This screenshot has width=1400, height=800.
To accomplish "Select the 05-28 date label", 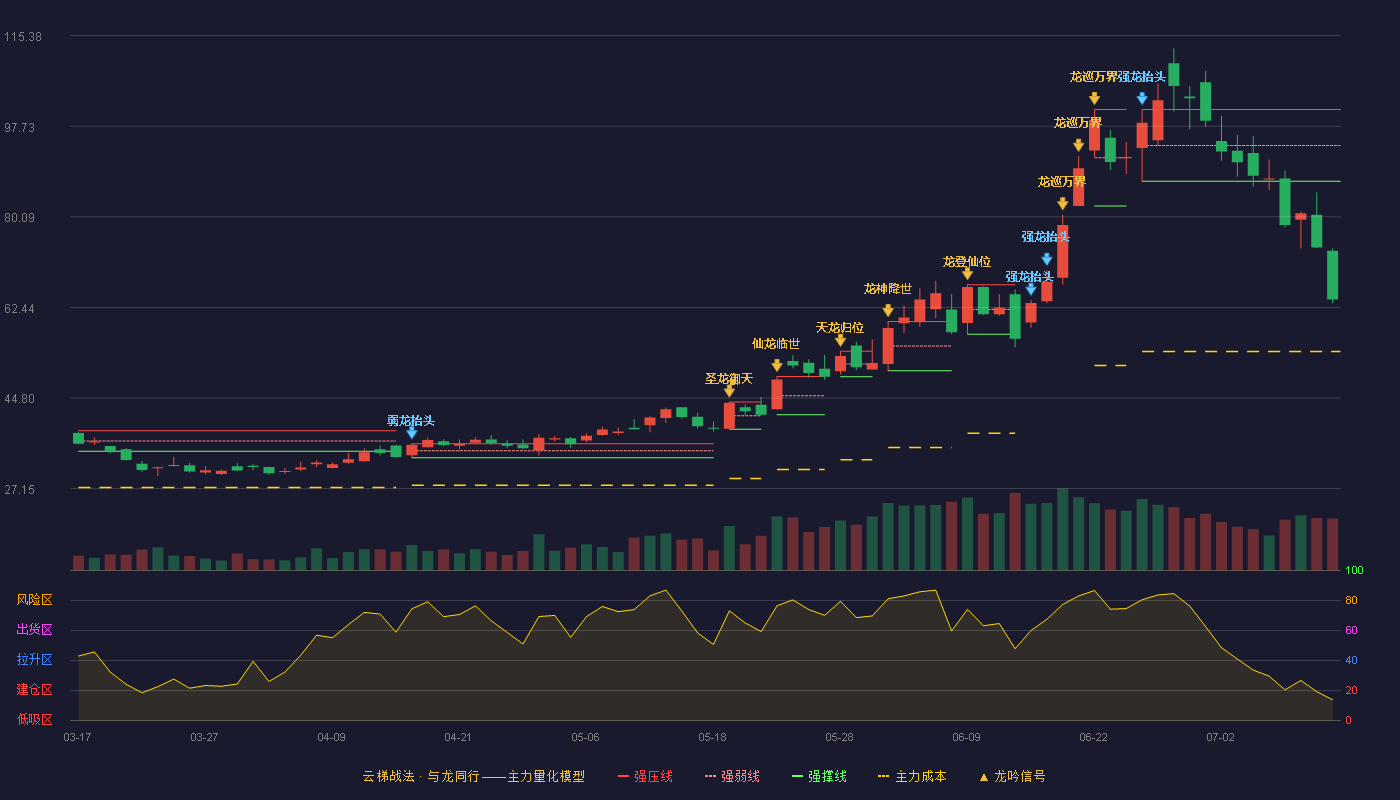I will tap(839, 737).
